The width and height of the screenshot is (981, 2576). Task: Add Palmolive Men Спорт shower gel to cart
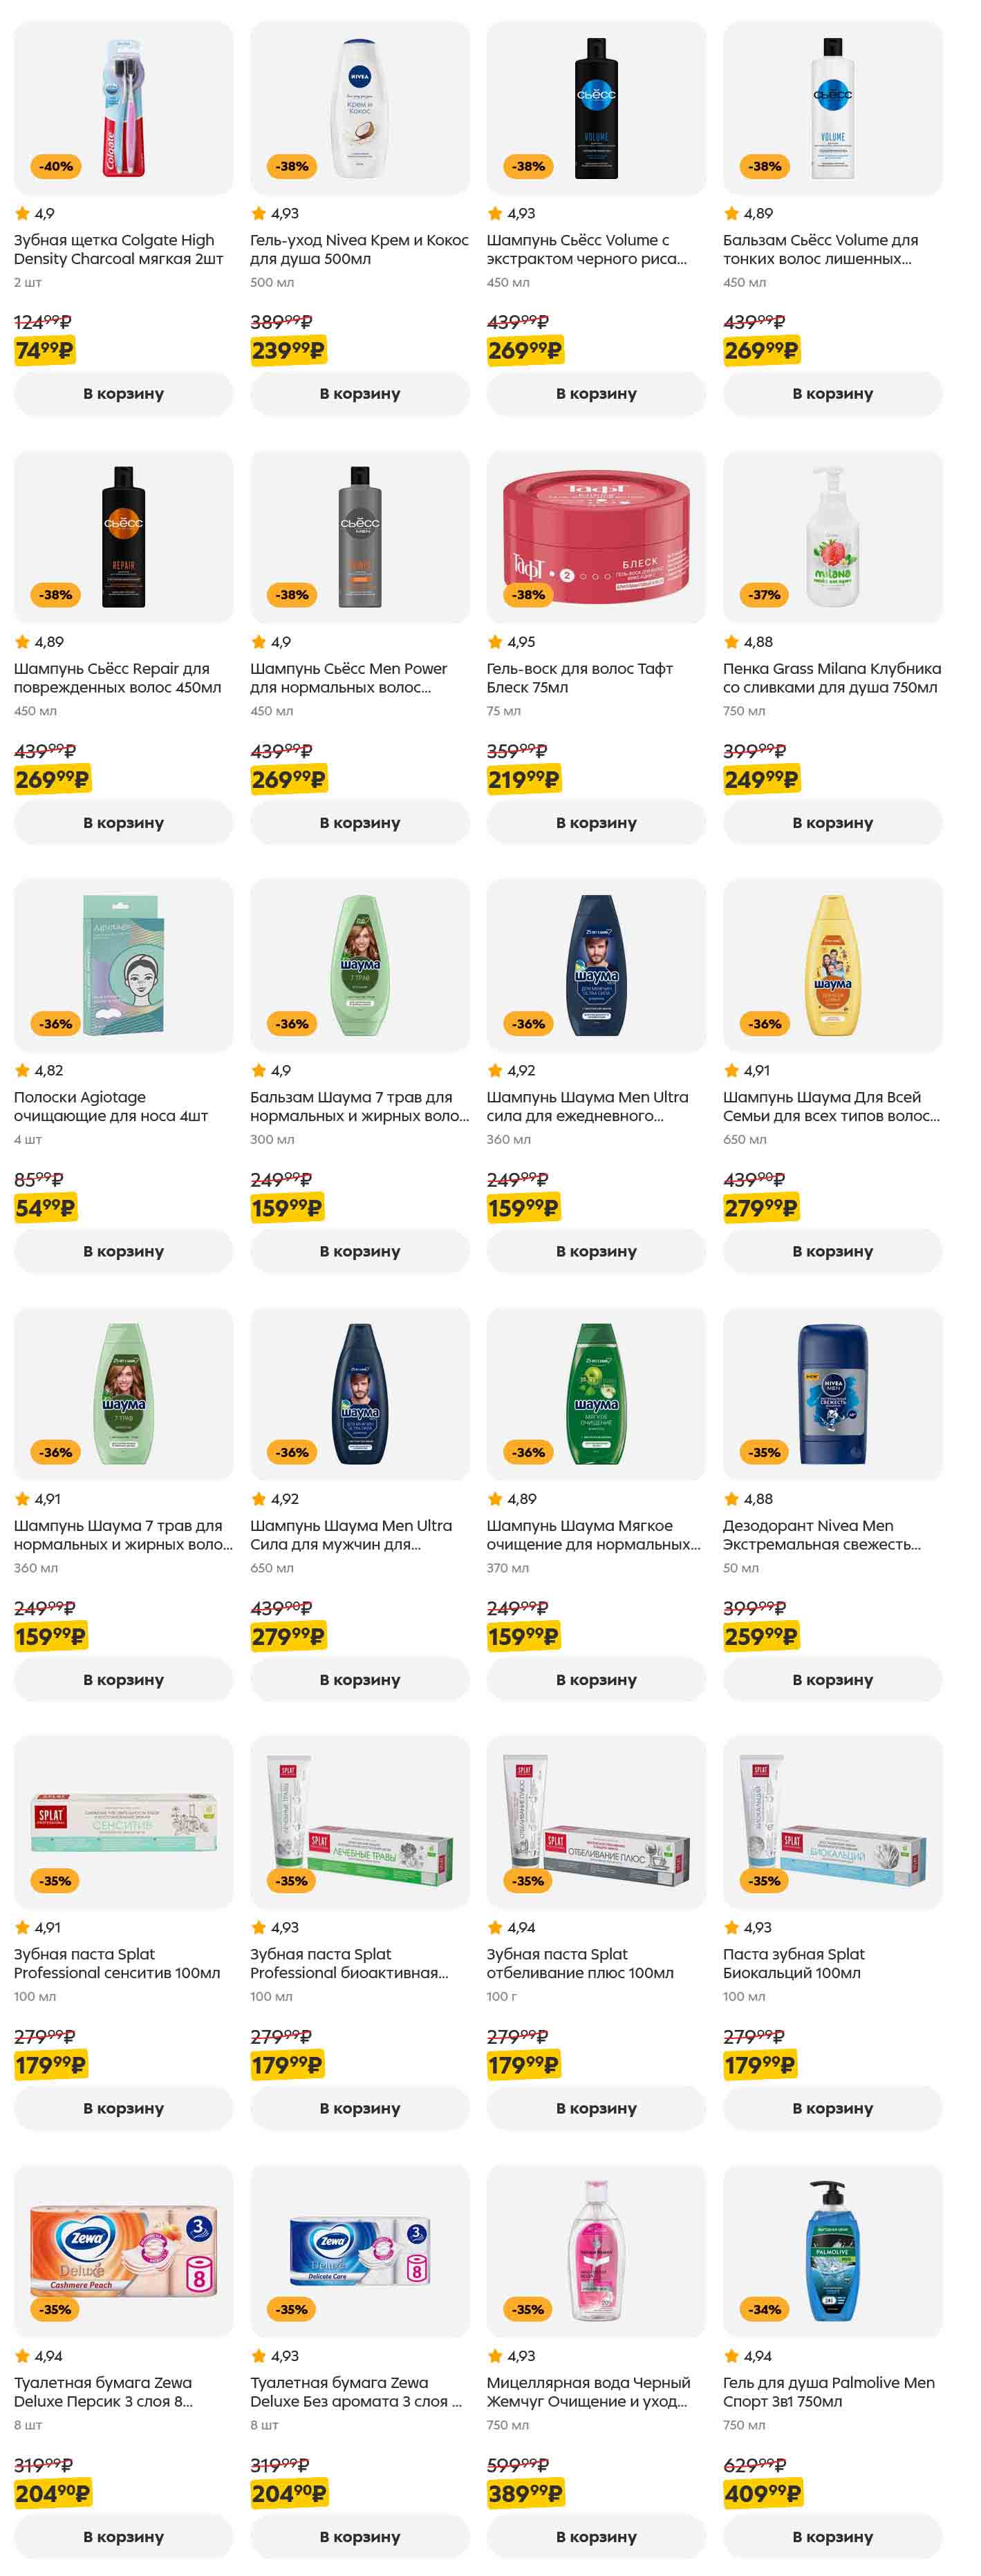[832, 2537]
